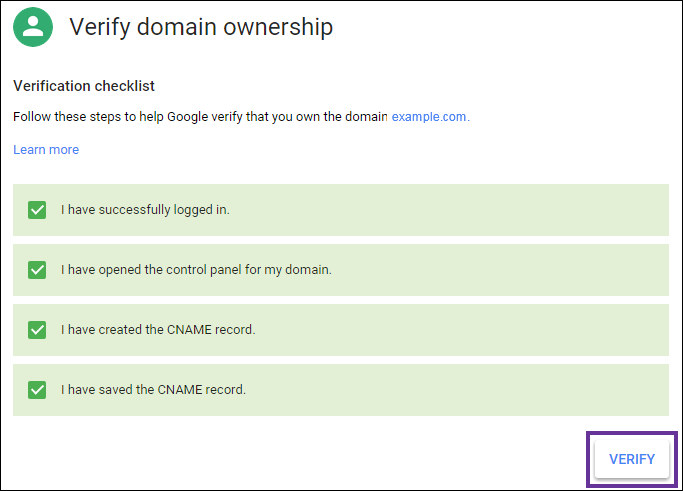Click the green account avatar icon
The height and width of the screenshot is (491, 683).
pyautogui.click(x=33, y=28)
